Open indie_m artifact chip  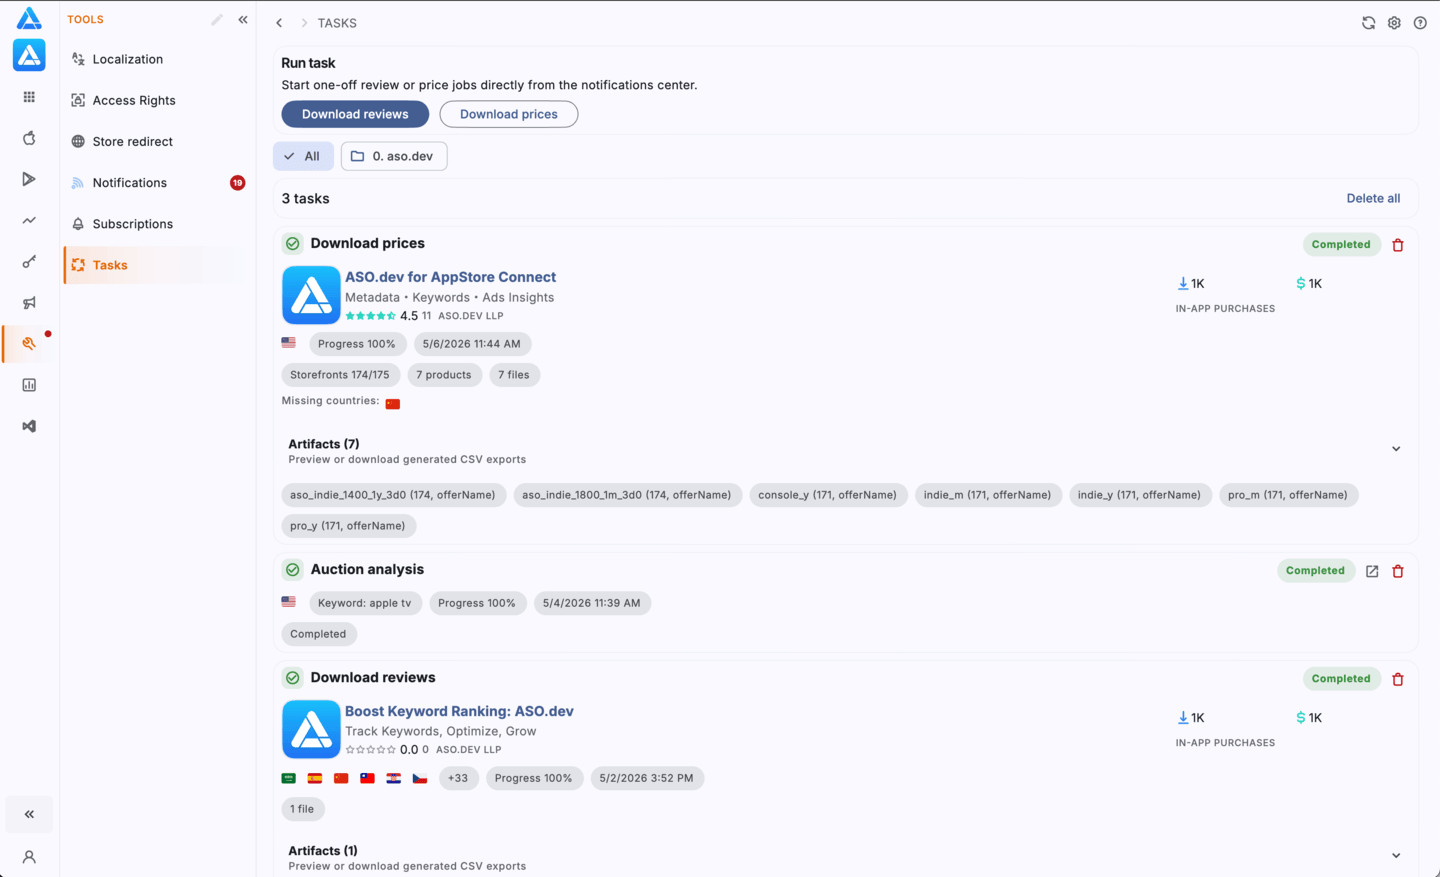click(988, 495)
